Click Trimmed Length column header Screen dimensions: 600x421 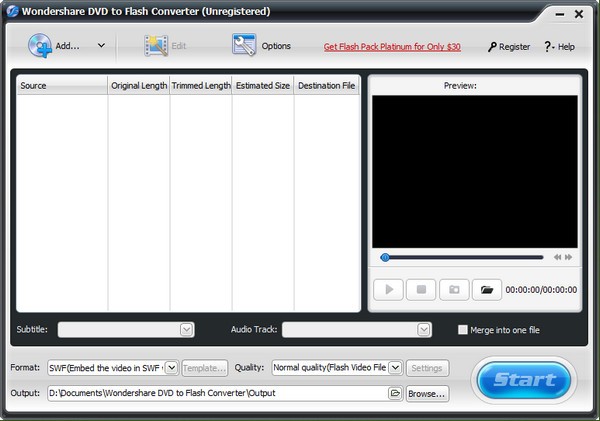coord(201,85)
